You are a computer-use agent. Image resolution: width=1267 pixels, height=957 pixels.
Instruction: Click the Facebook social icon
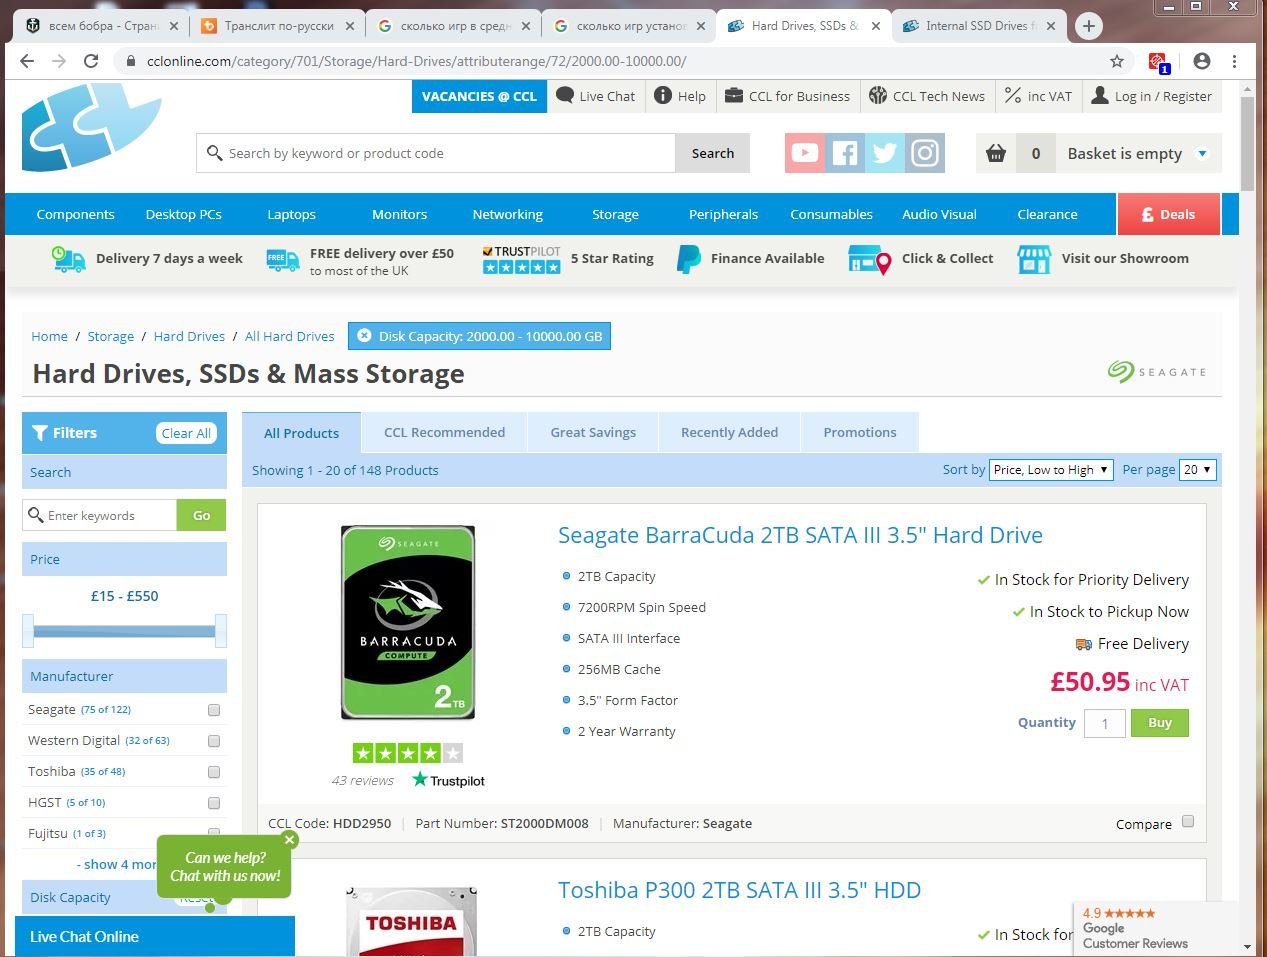(845, 153)
